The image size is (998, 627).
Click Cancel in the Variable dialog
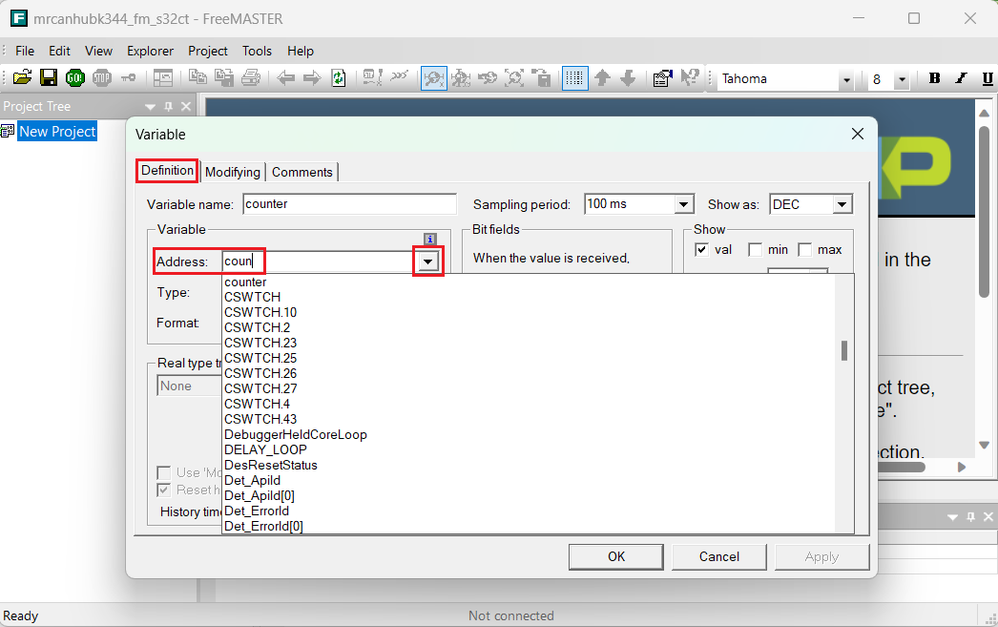[x=719, y=557]
